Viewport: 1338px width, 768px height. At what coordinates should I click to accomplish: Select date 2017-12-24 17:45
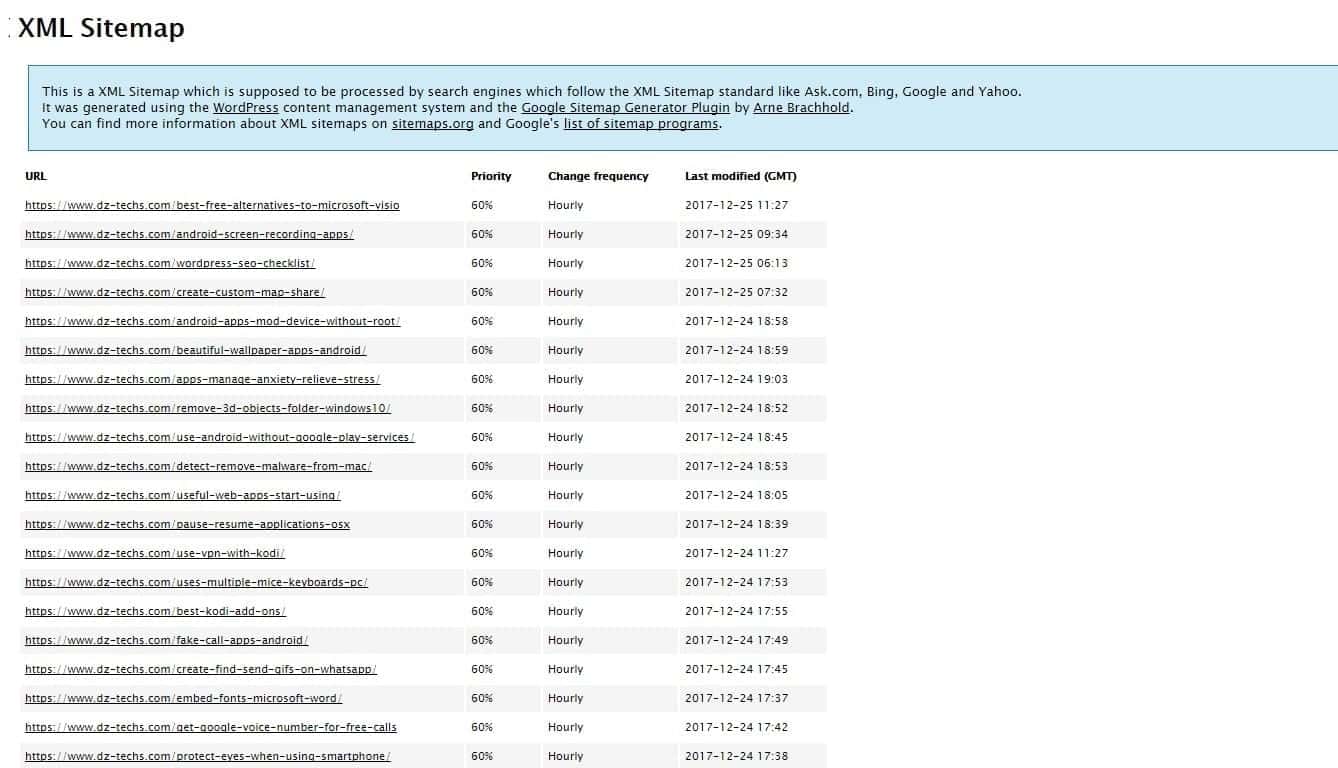736,669
